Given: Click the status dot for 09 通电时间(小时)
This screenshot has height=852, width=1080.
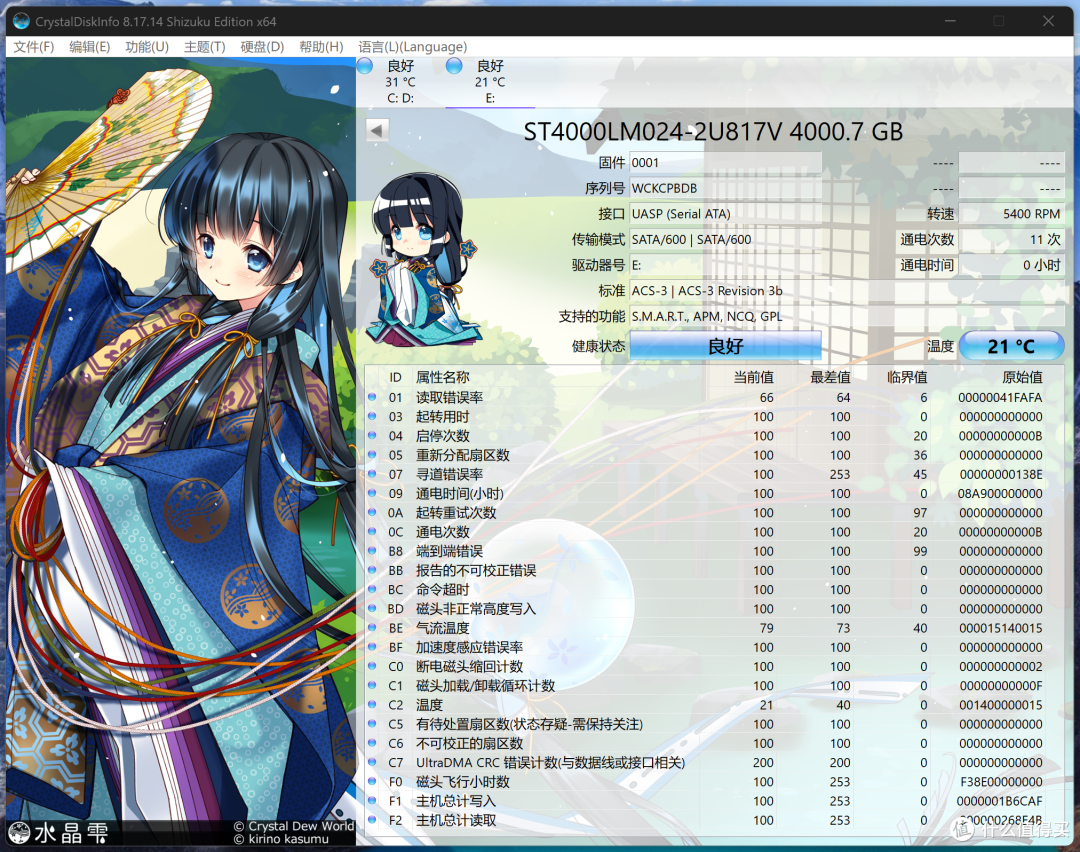Looking at the screenshot, I should pyautogui.click(x=372, y=493).
